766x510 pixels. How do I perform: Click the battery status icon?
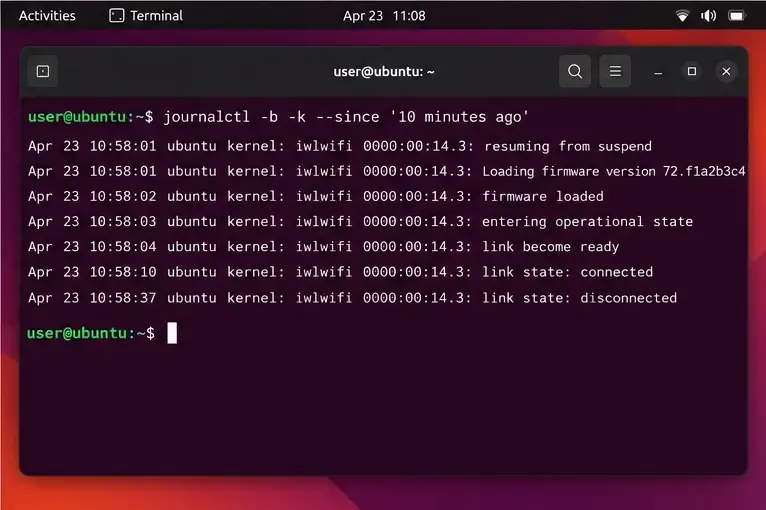pyautogui.click(x=737, y=16)
